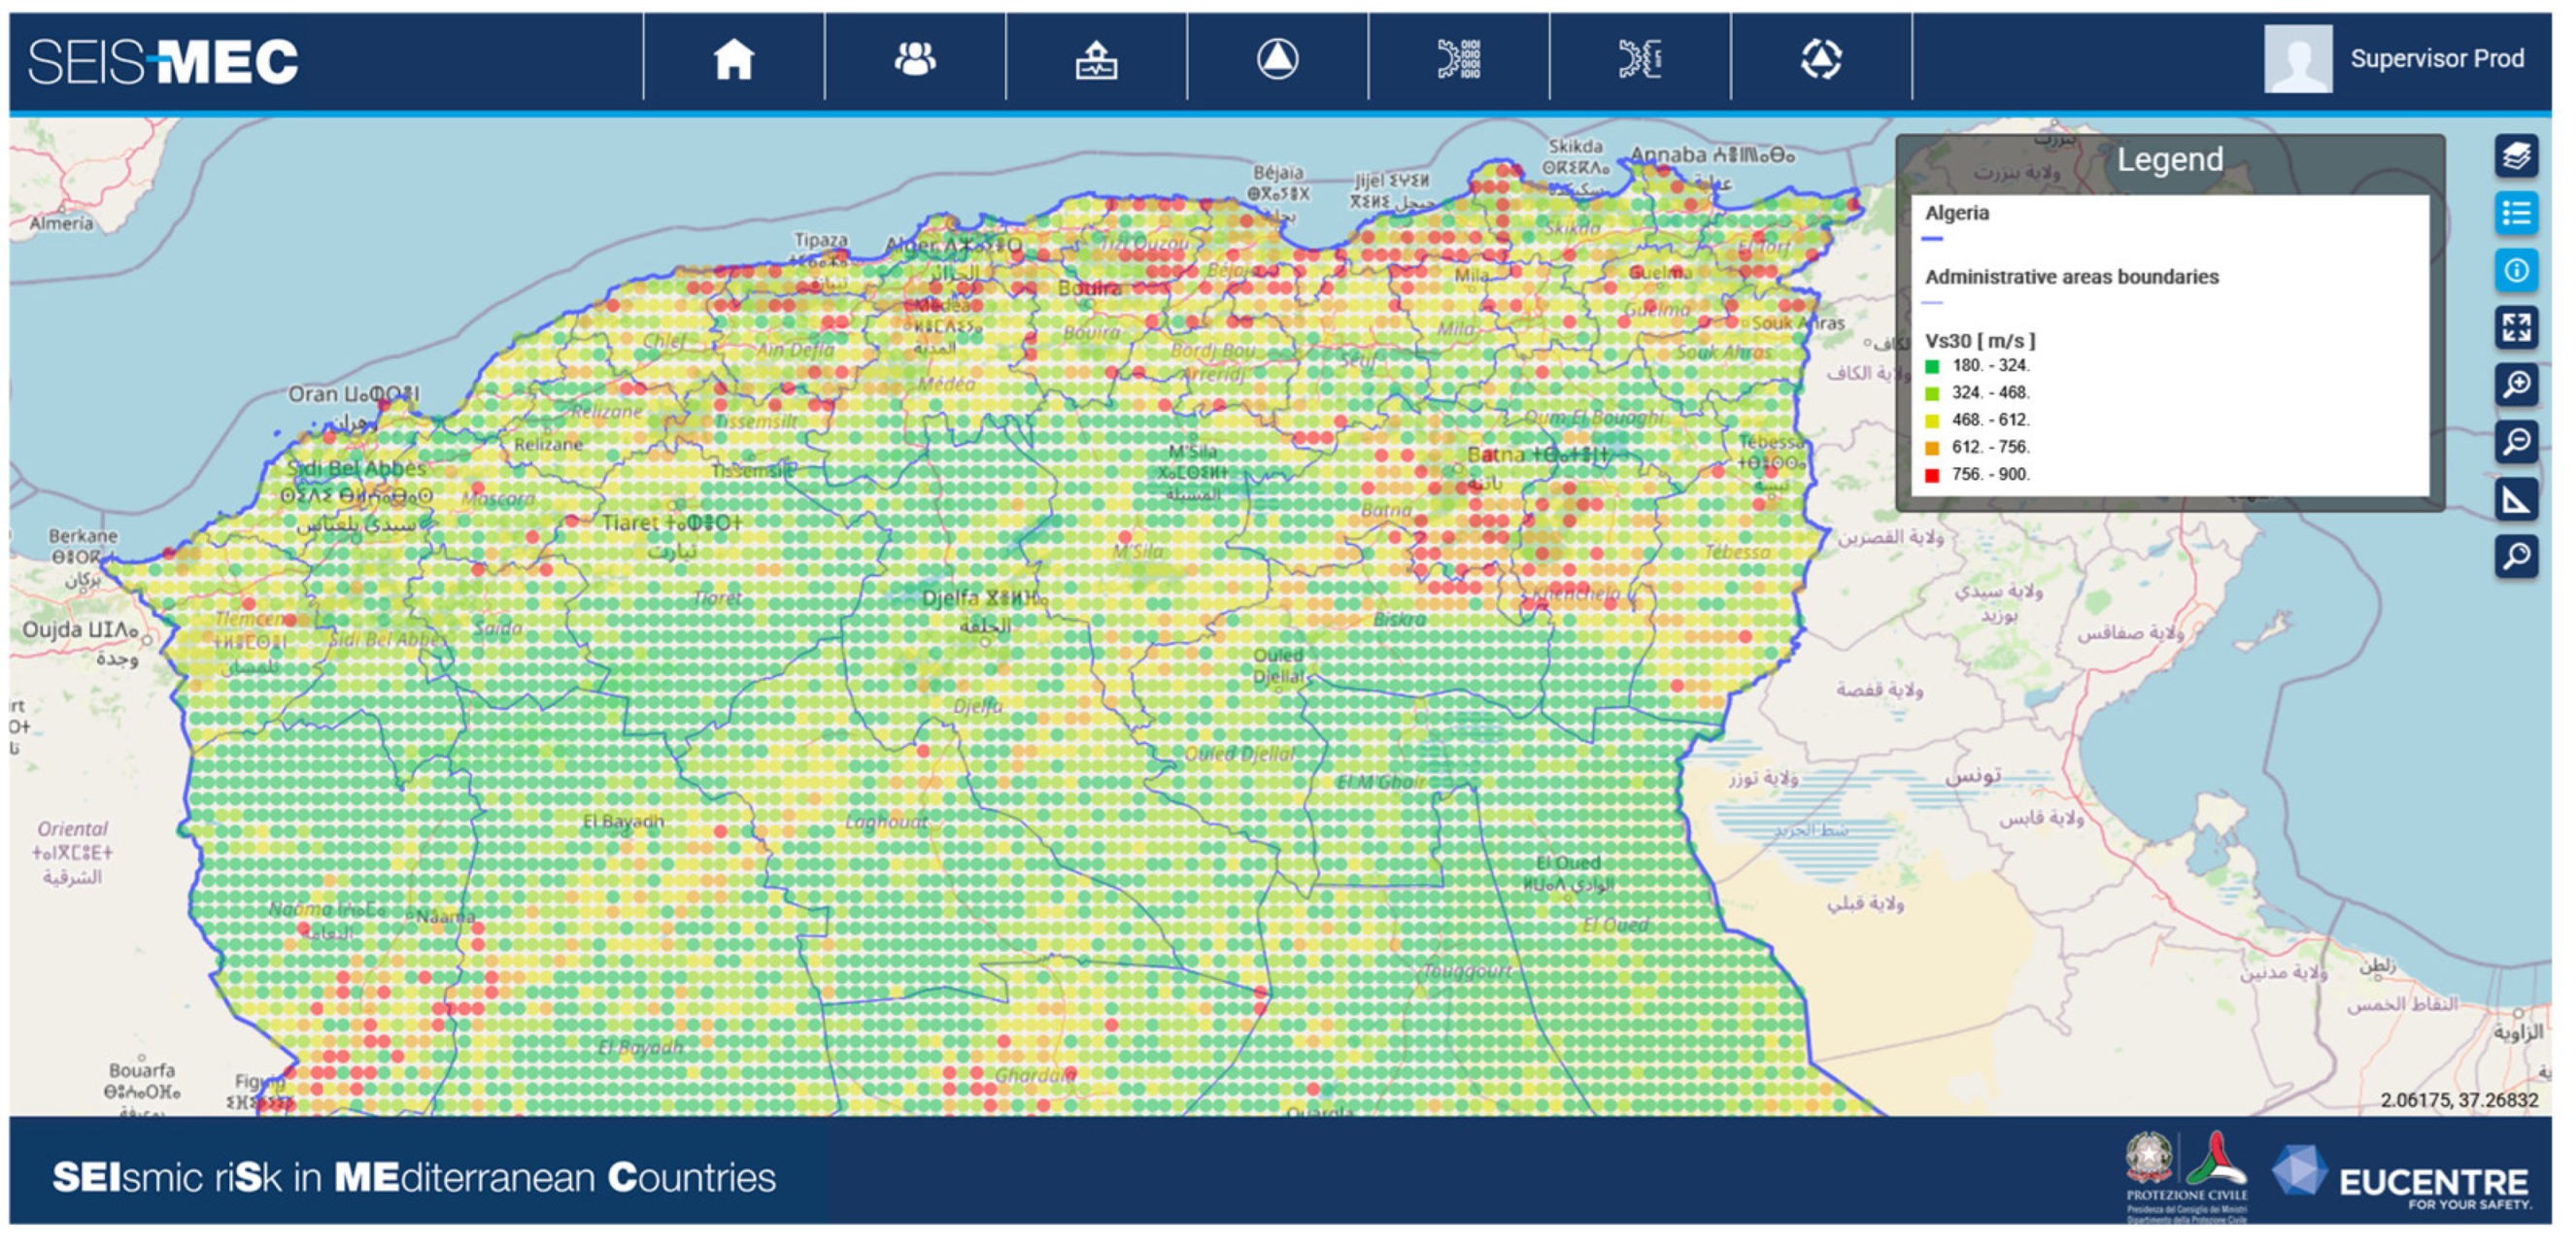The height and width of the screenshot is (1249, 2576).
Task: Zoom out with magnifier minus icon
Action: 2515,442
